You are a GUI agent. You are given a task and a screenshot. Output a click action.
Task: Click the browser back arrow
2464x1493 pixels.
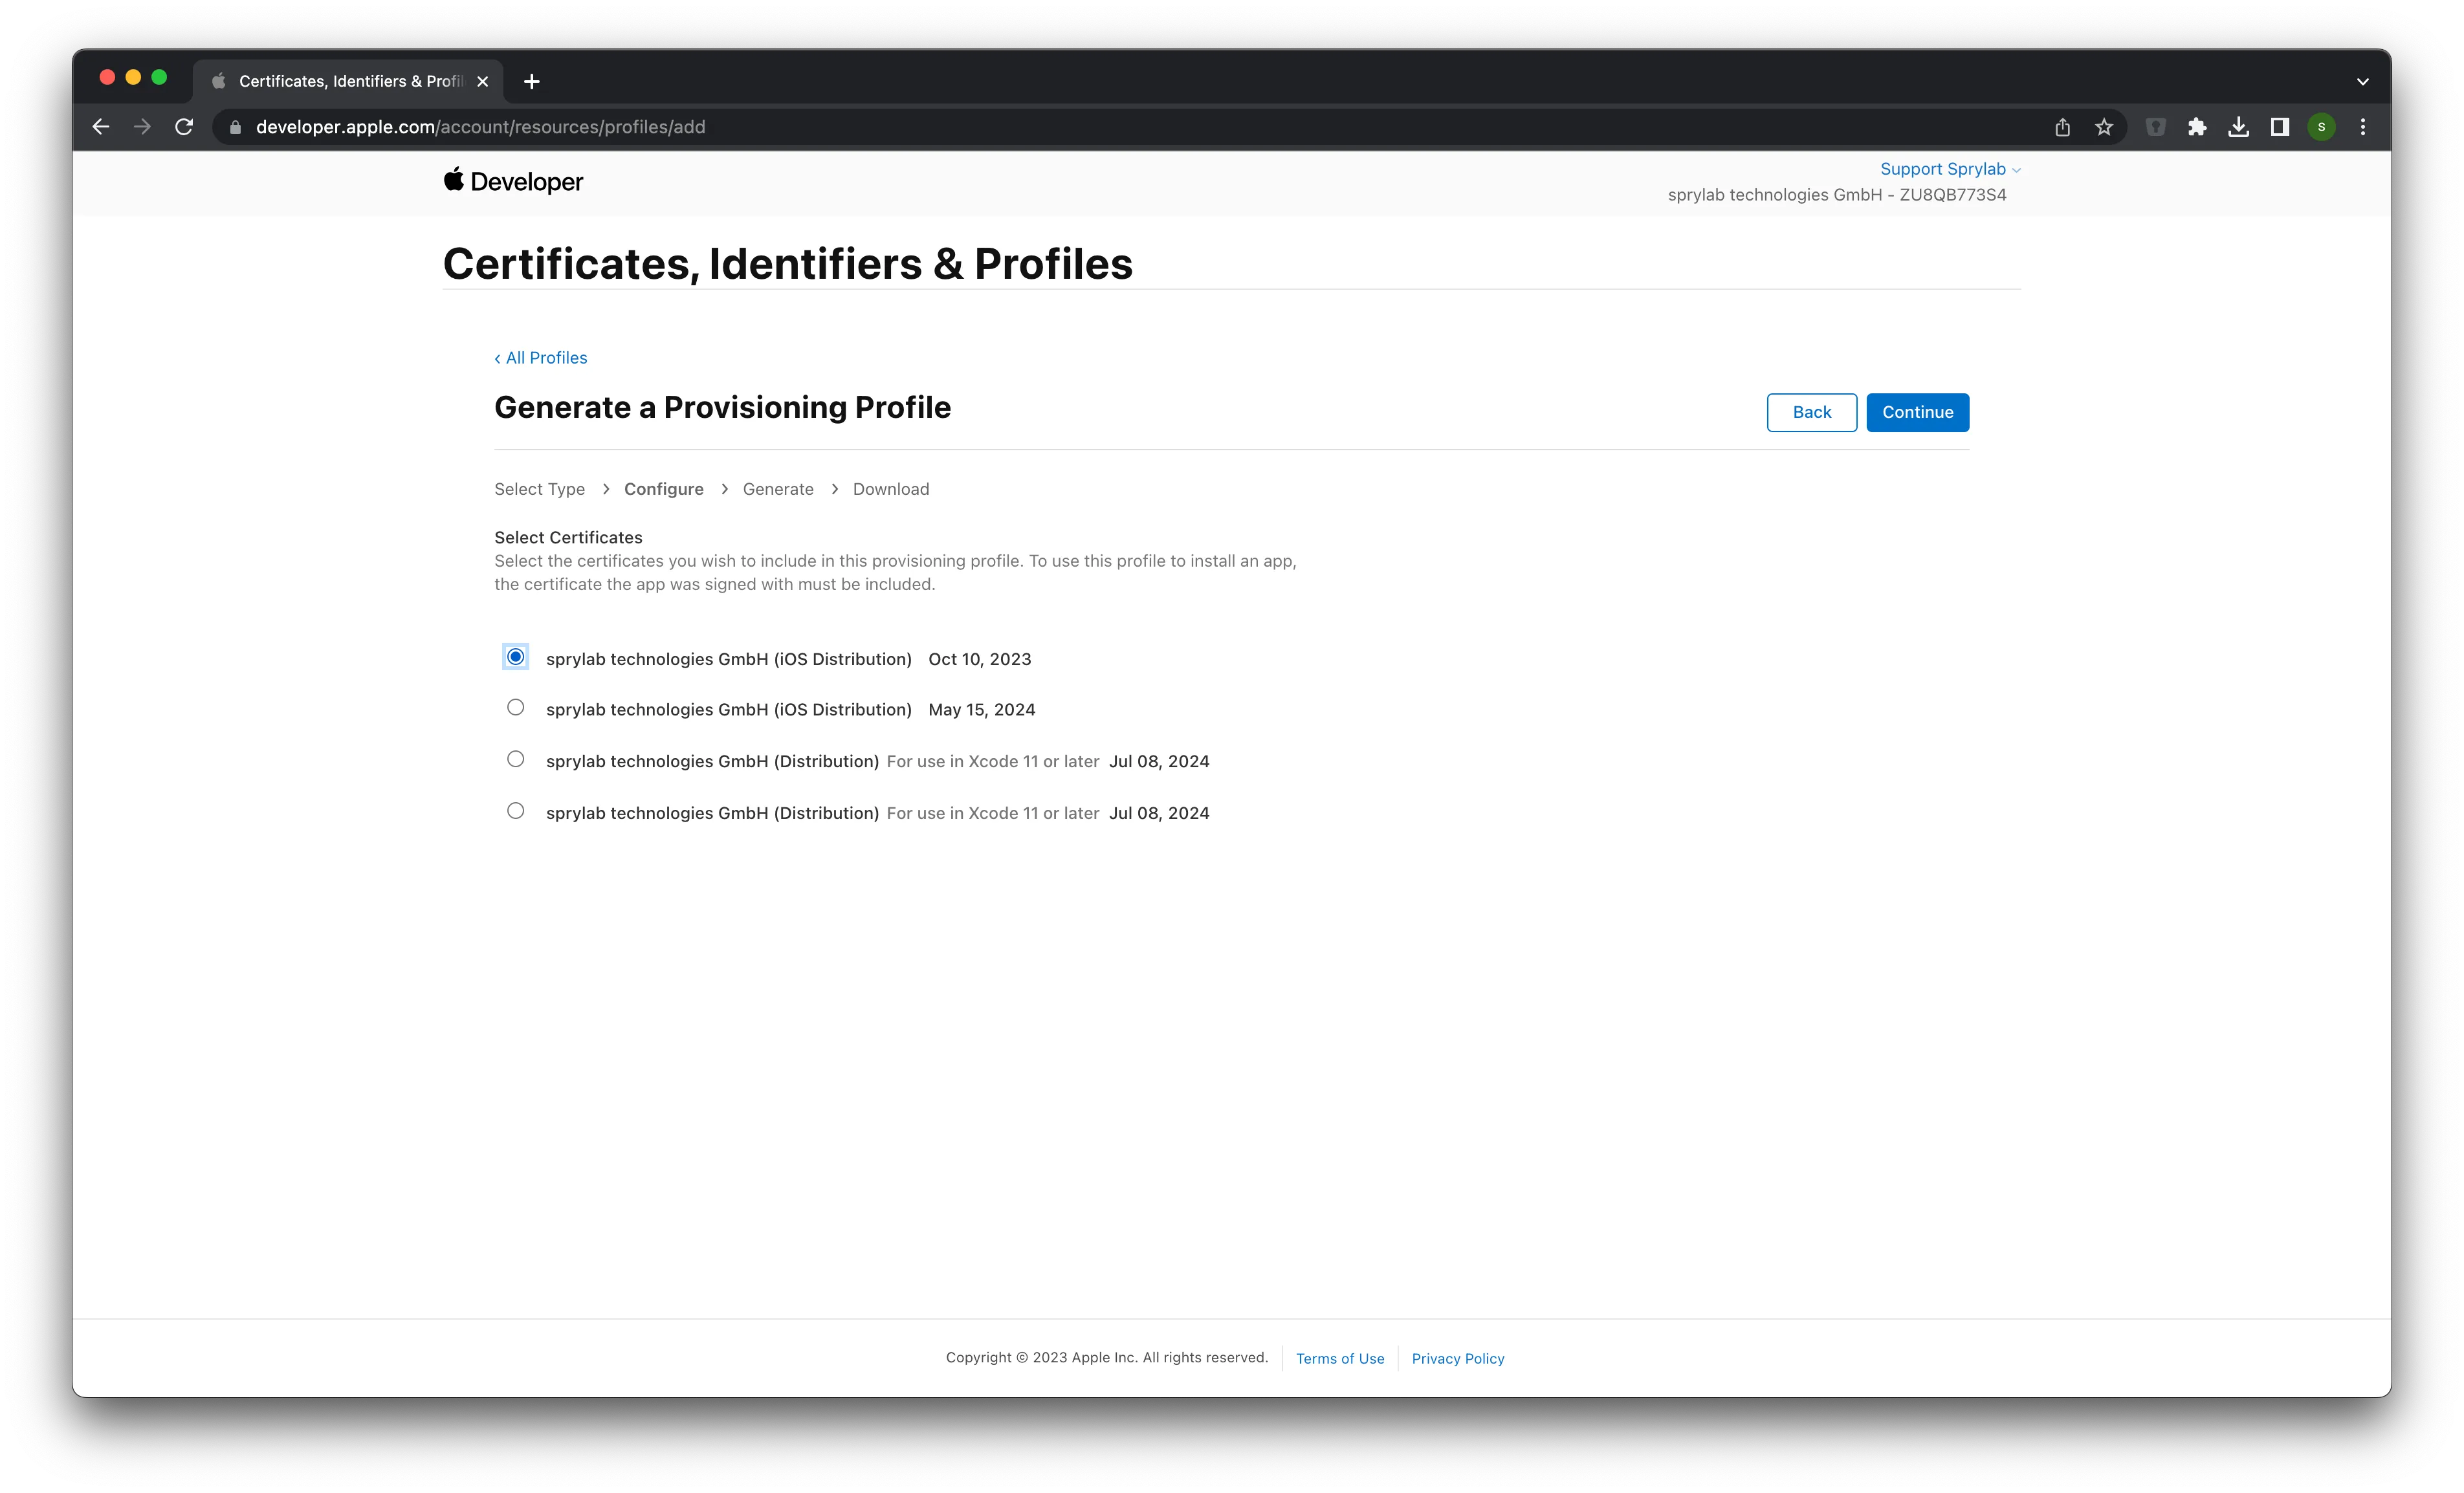click(x=101, y=127)
